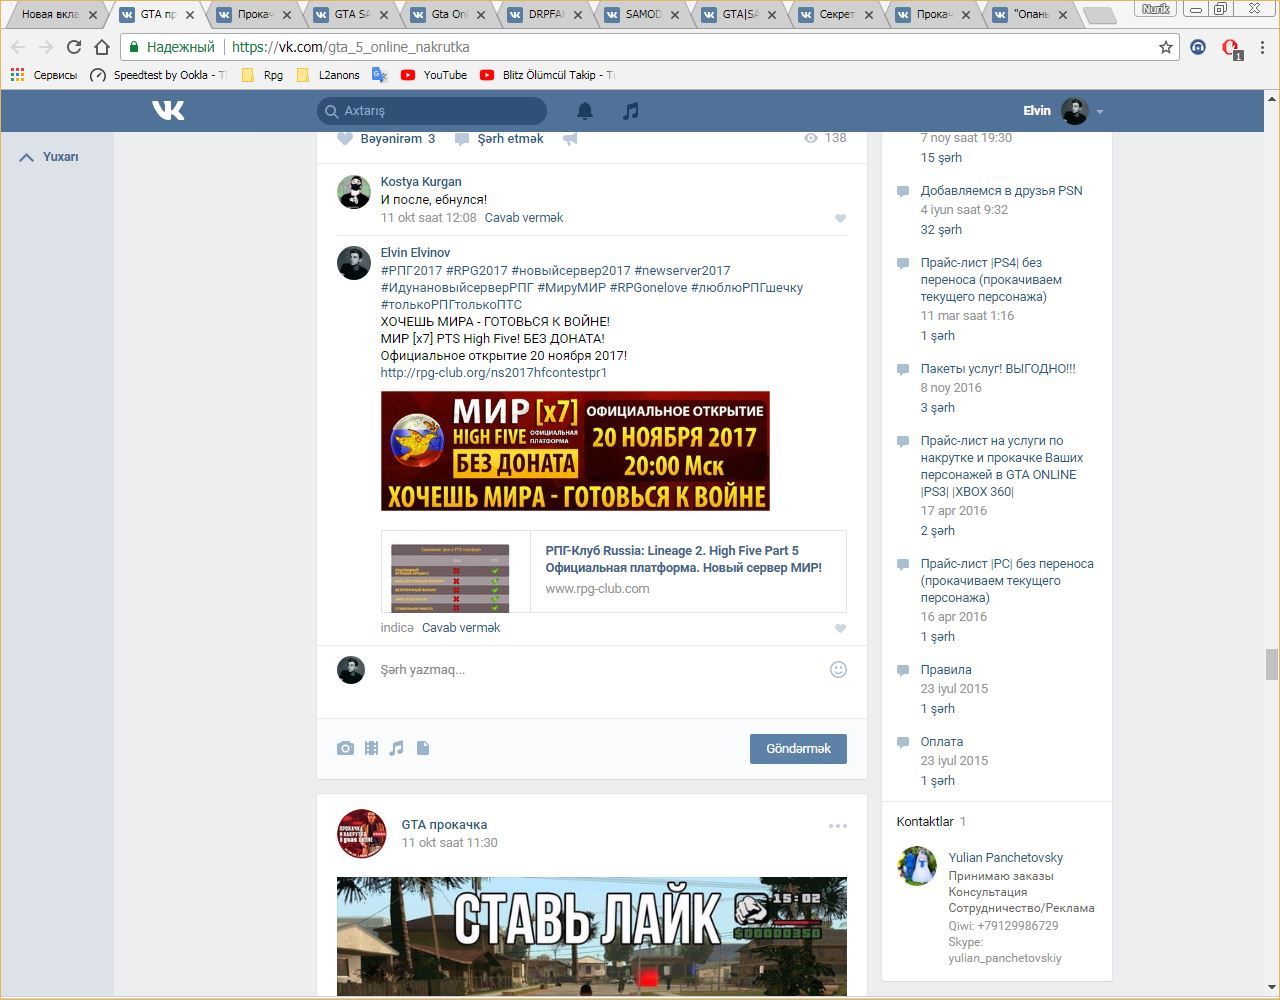Screen dimensions: 1280x1000
Task: Open the rpg-club.org ns2017hfcontestpr1 link
Action: click(494, 373)
